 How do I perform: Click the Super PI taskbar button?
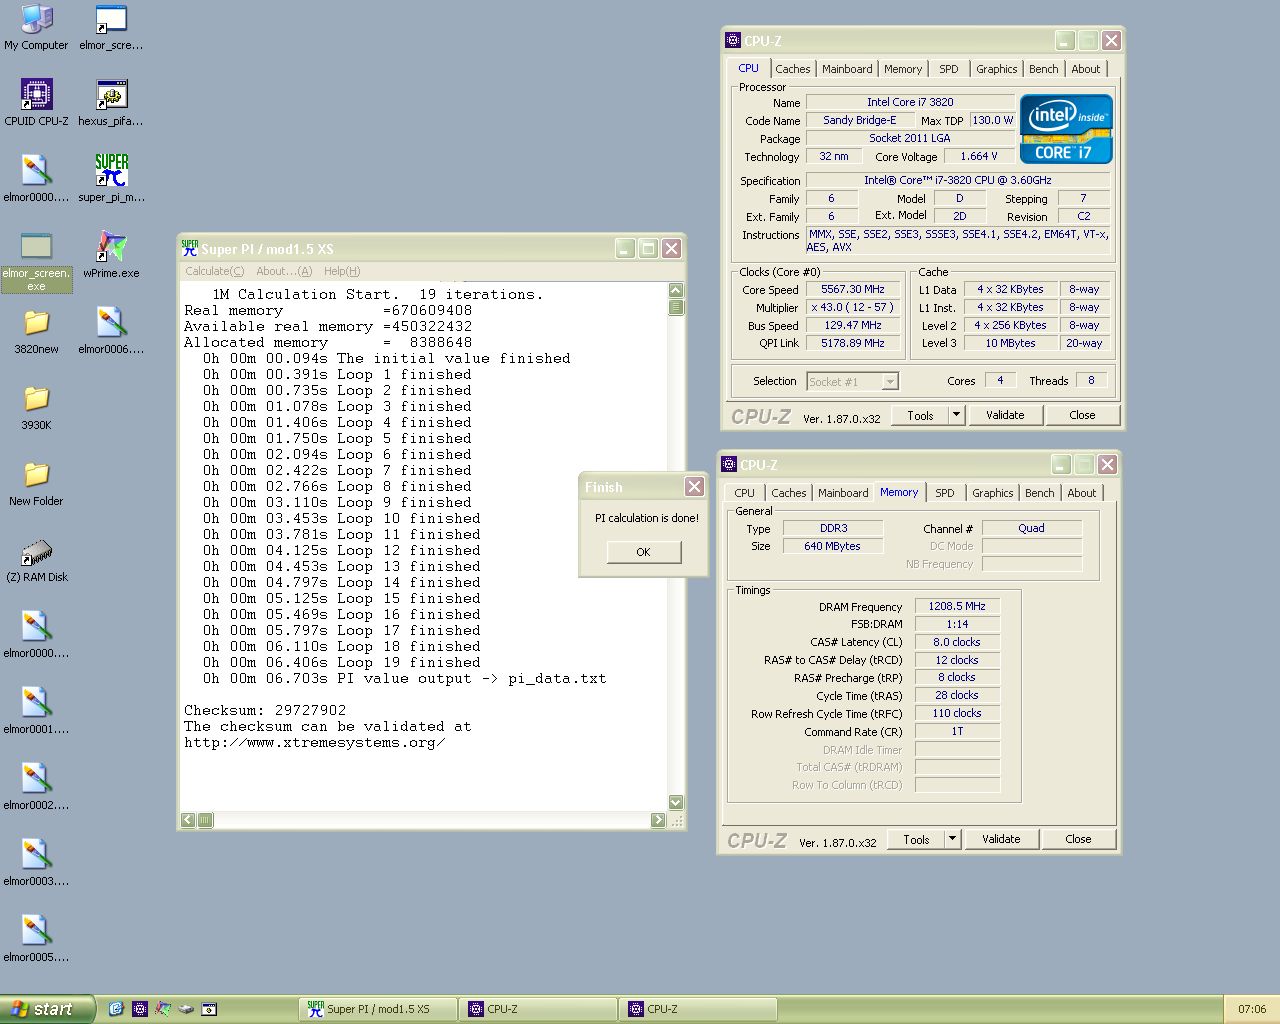click(x=378, y=1009)
